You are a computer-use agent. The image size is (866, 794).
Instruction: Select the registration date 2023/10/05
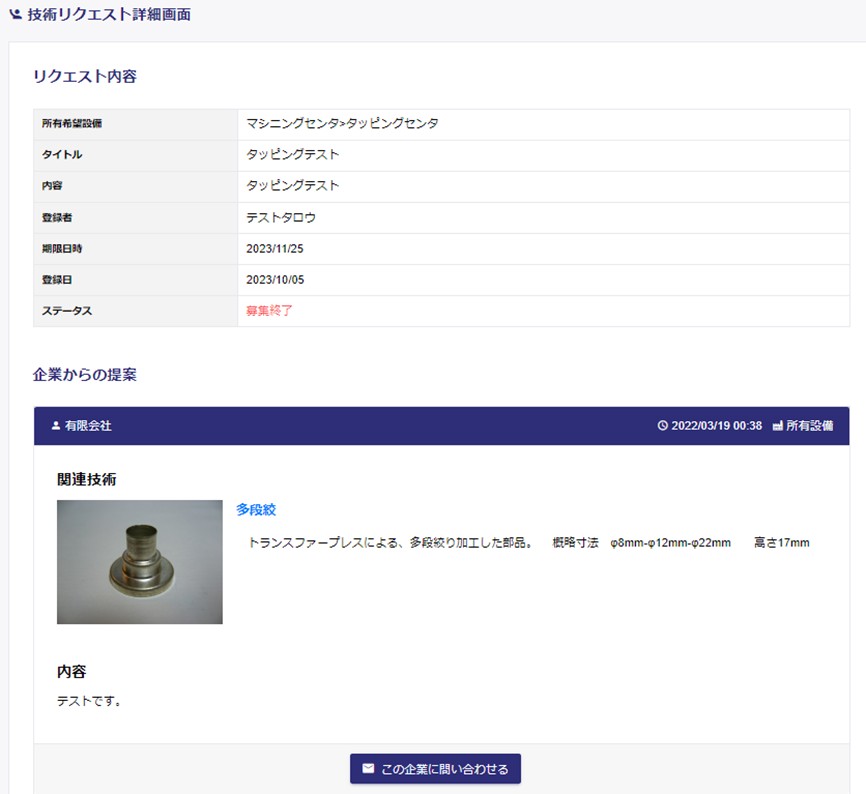(275, 280)
